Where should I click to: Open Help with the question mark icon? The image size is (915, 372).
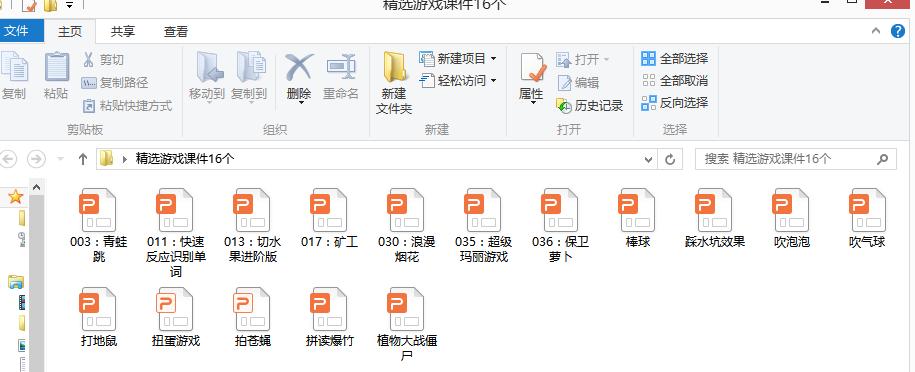(898, 32)
